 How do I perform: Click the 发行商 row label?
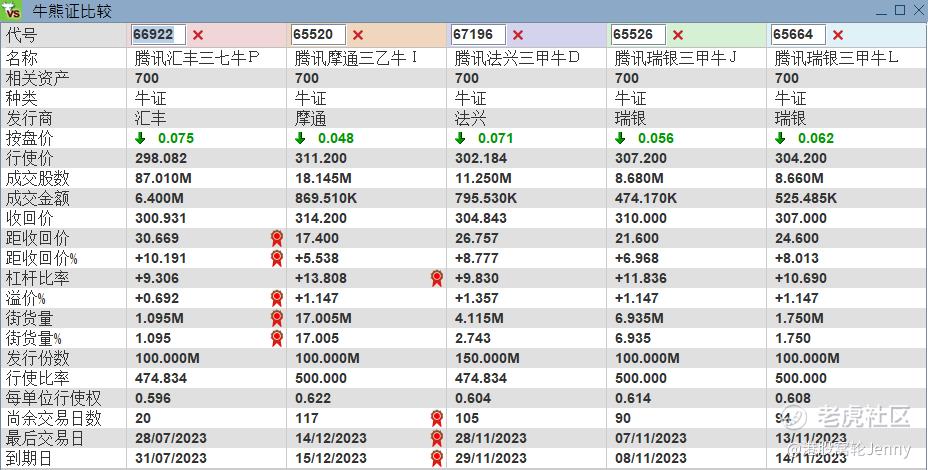click(x=29, y=118)
